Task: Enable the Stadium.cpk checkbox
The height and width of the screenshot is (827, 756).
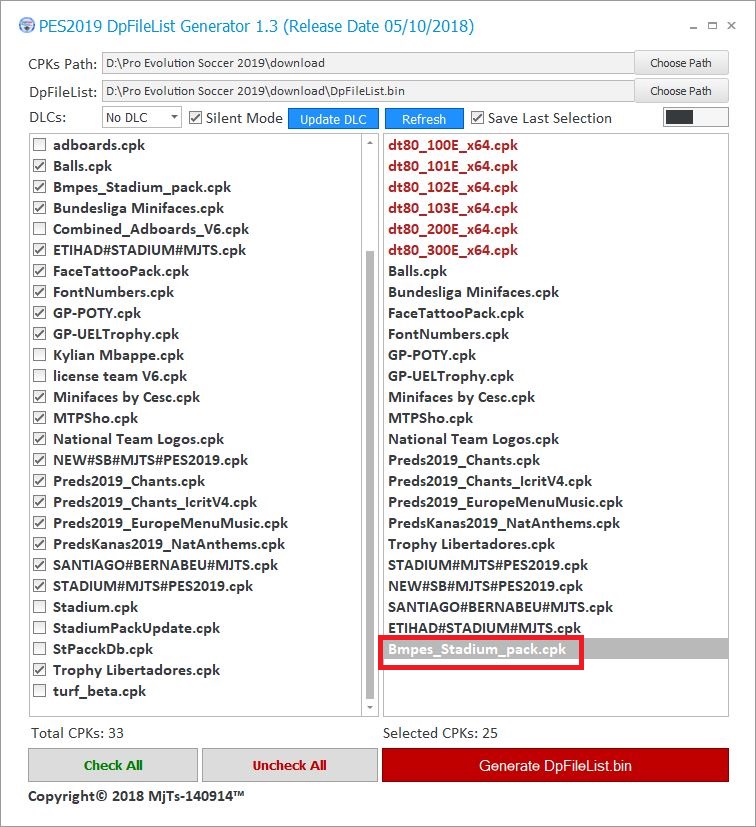Action: tap(40, 607)
